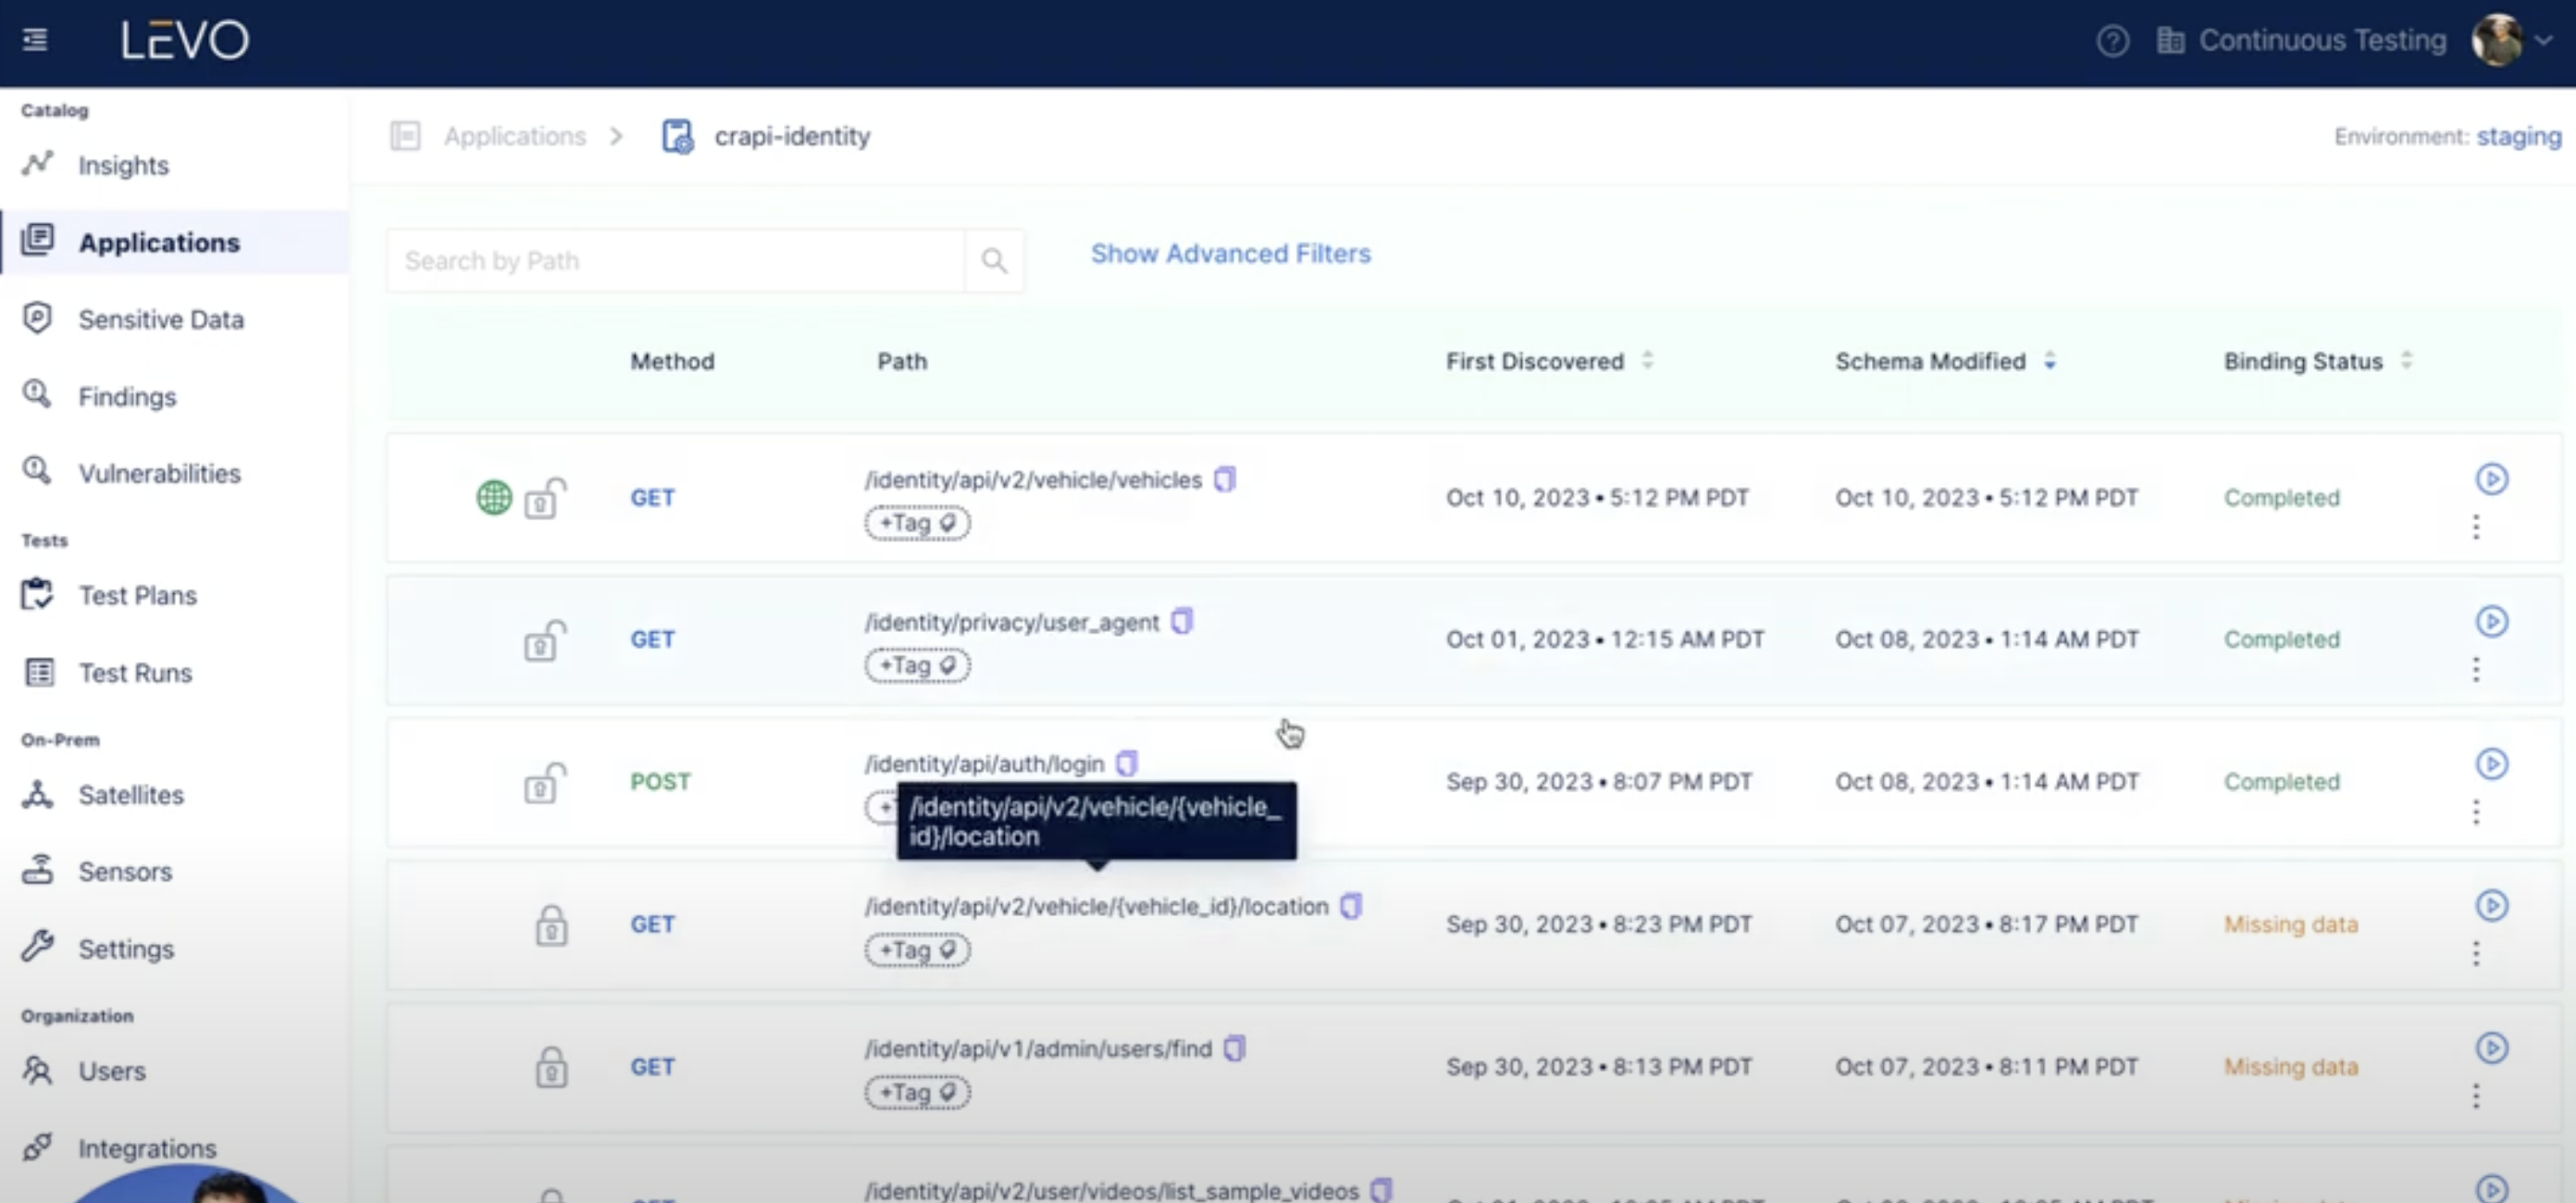Open Sensitive Data in sidebar
Screen dimensions: 2576x1203
[x=160, y=319]
